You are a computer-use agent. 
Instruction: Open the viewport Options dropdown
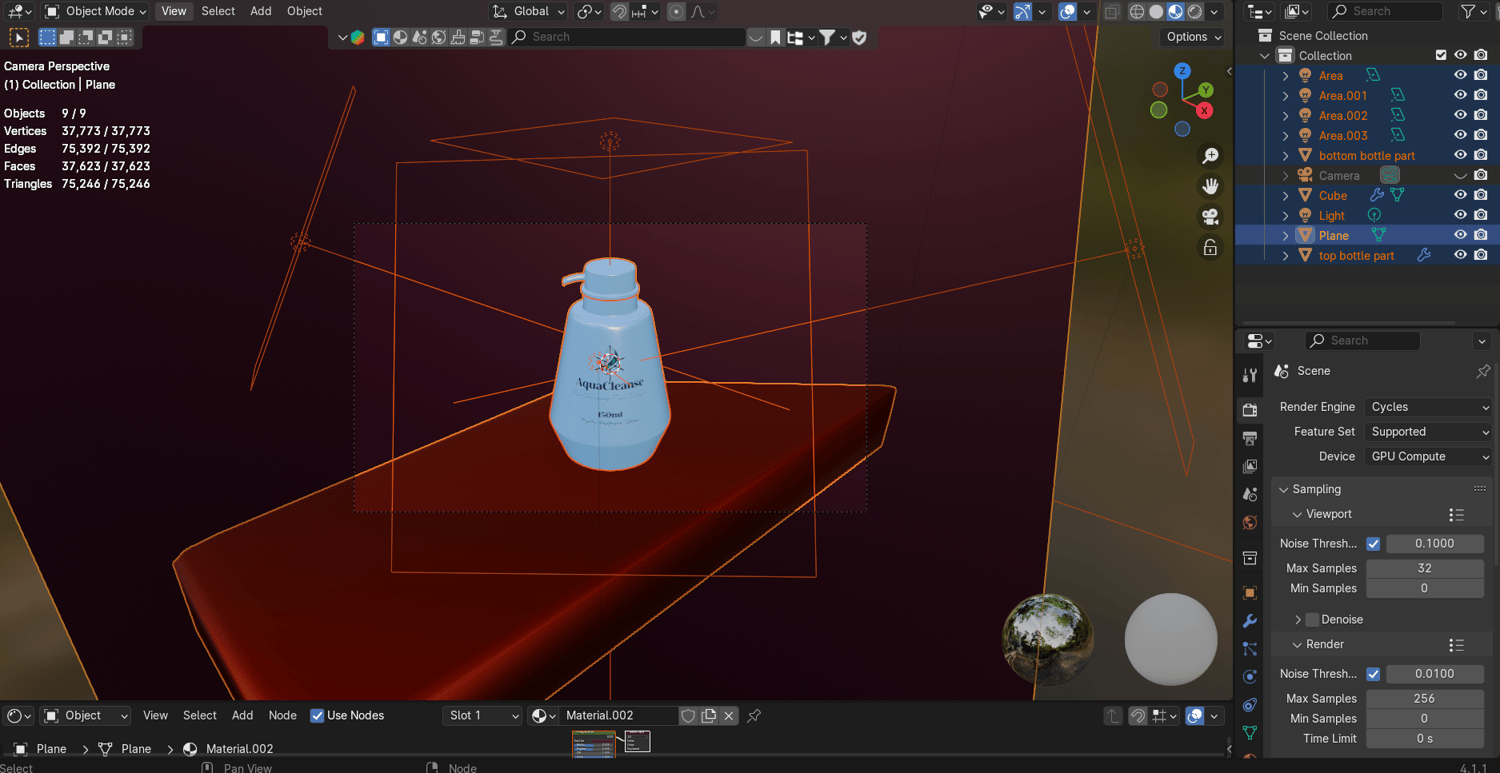click(x=1193, y=37)
